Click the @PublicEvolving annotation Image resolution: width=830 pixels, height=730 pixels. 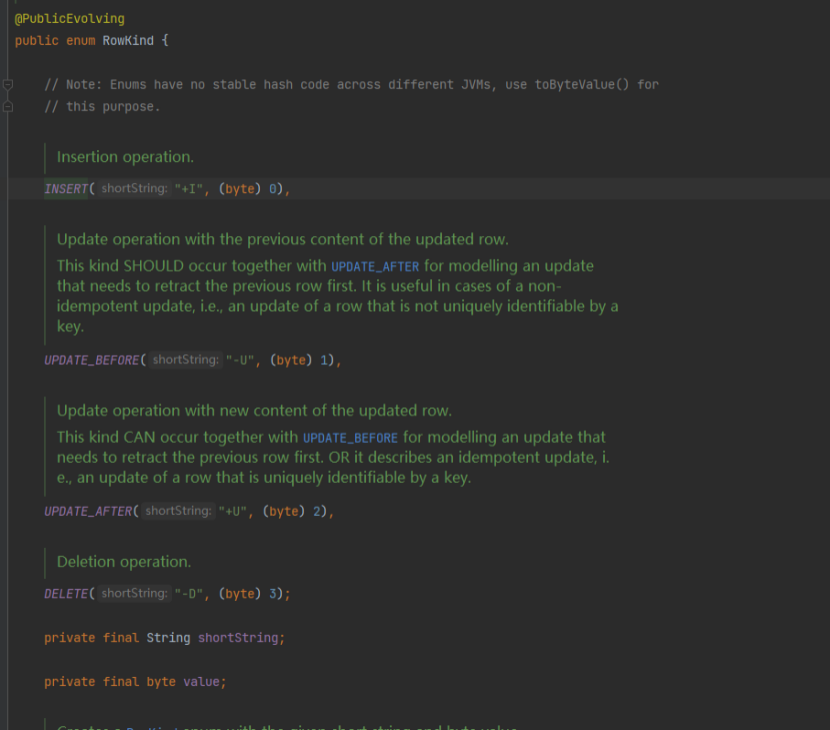[69, 19]
